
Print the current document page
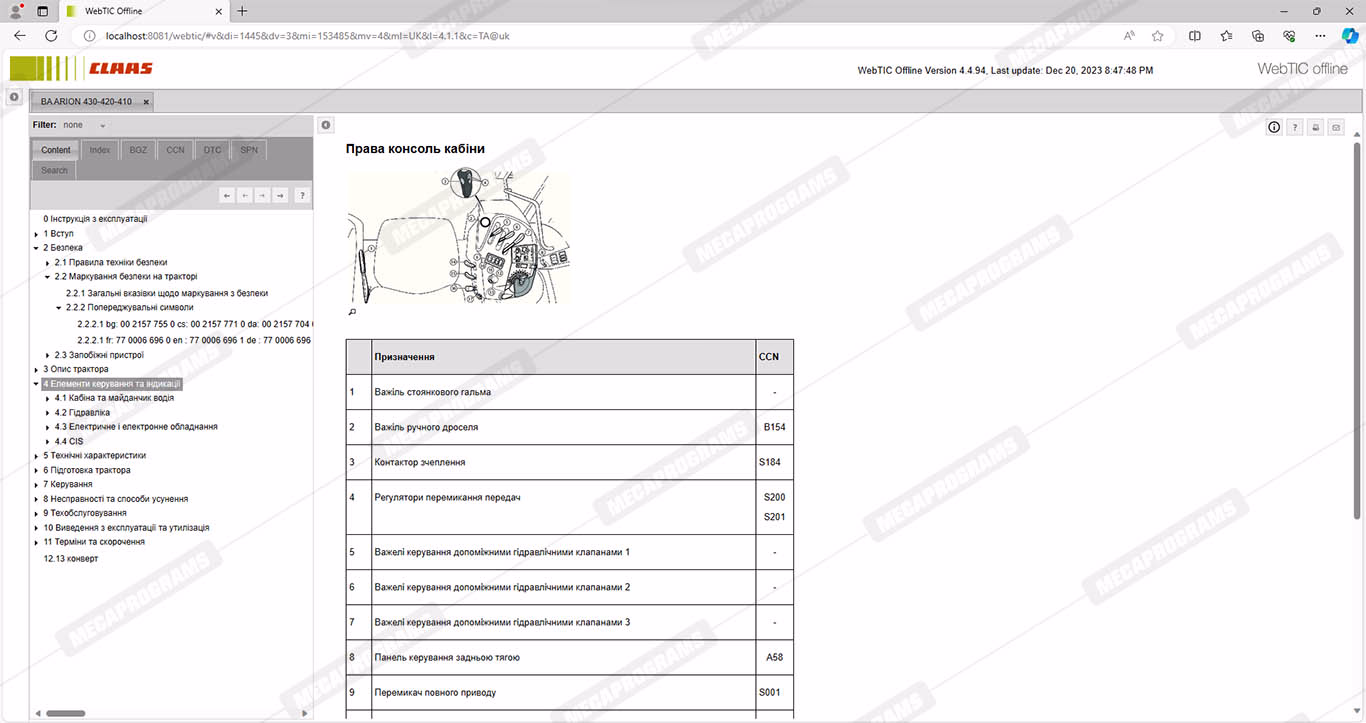[x=1316, y=127]
